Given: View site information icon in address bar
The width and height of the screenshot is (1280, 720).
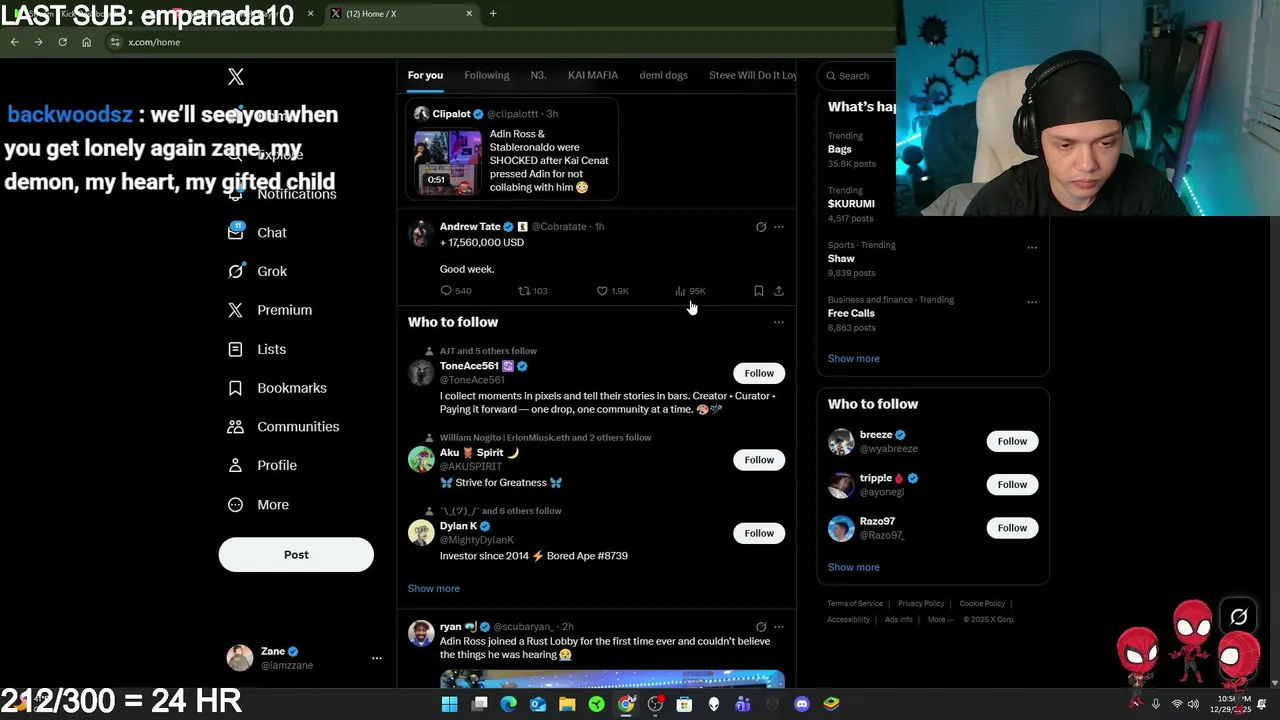Looking at the screenshot, I should tap(115, 42).
